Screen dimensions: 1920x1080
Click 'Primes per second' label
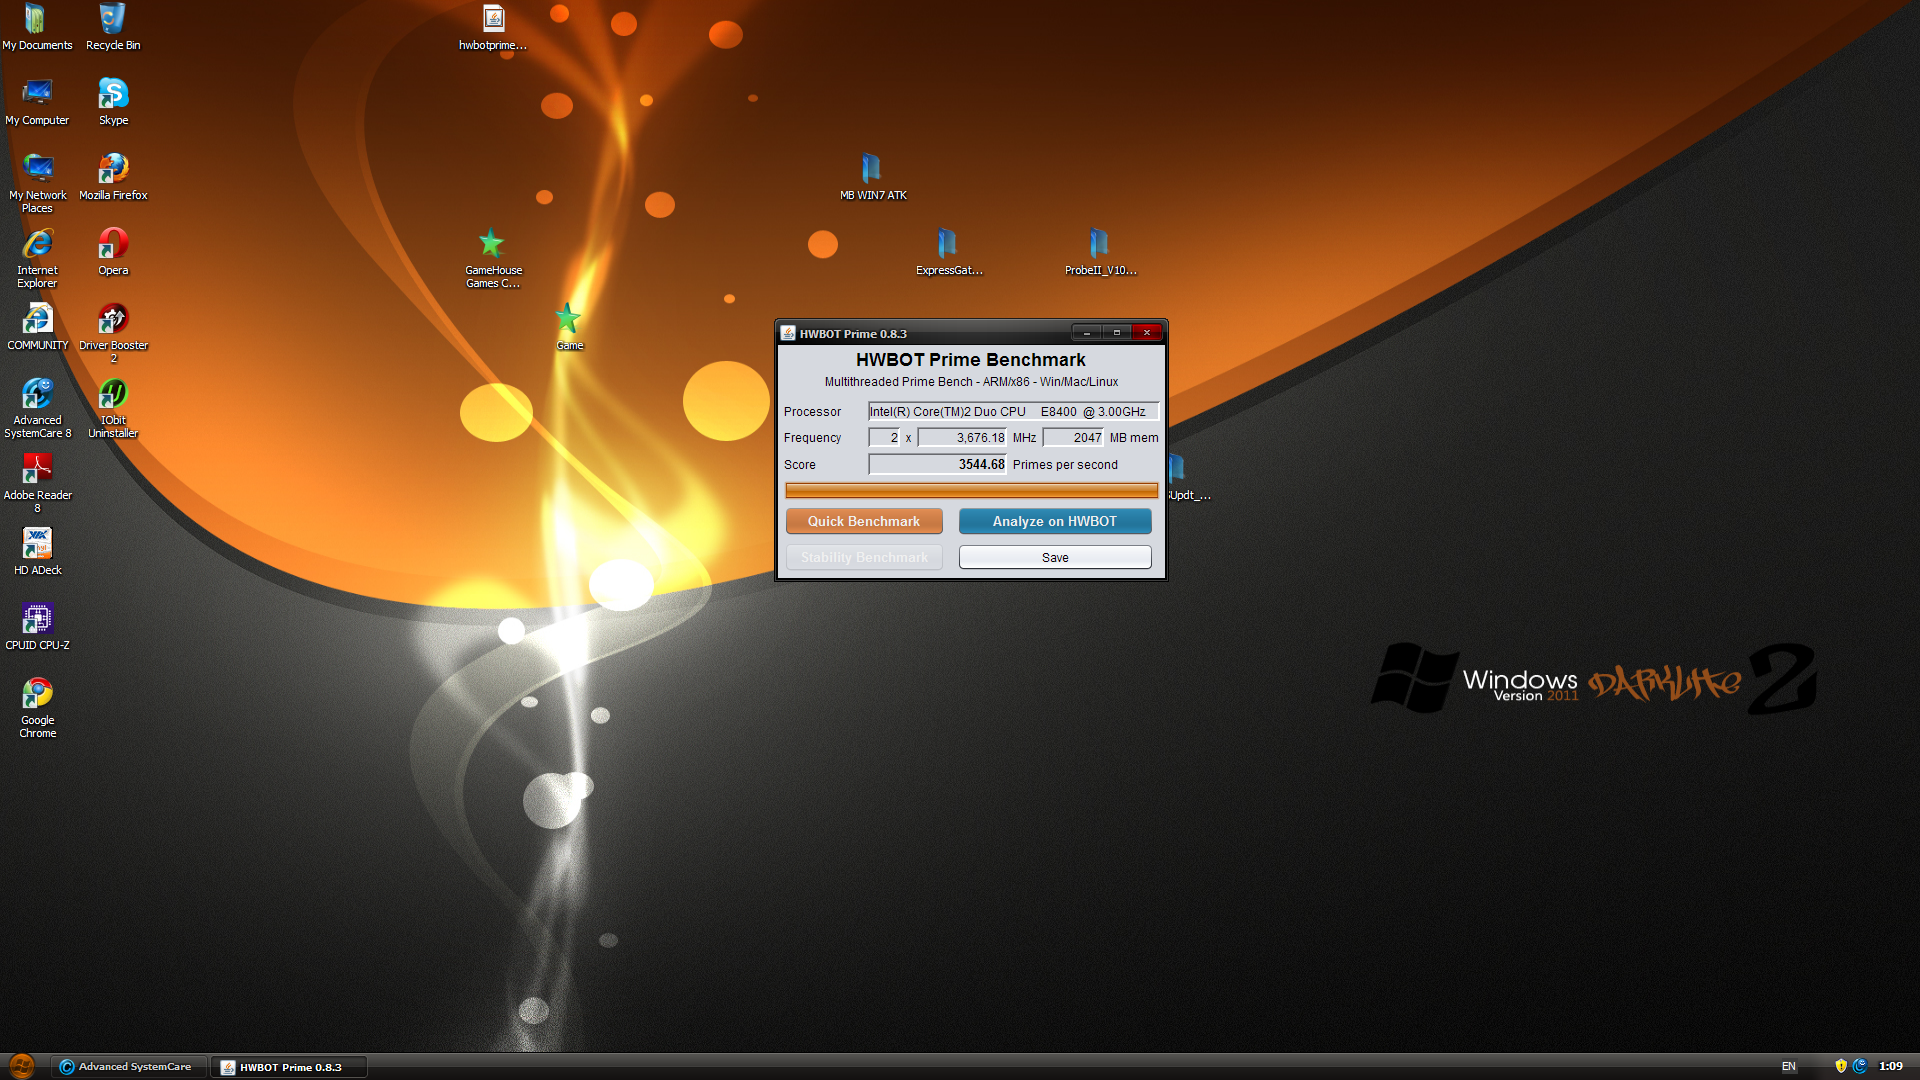click(1065, 464)
